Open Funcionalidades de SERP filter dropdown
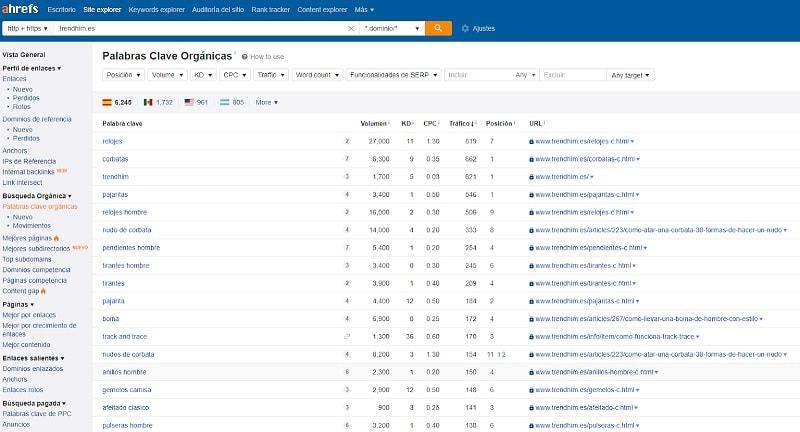Image resolution: width=800 pixels, height=432 pixels. pyautogui.click(x=393, y=75)
